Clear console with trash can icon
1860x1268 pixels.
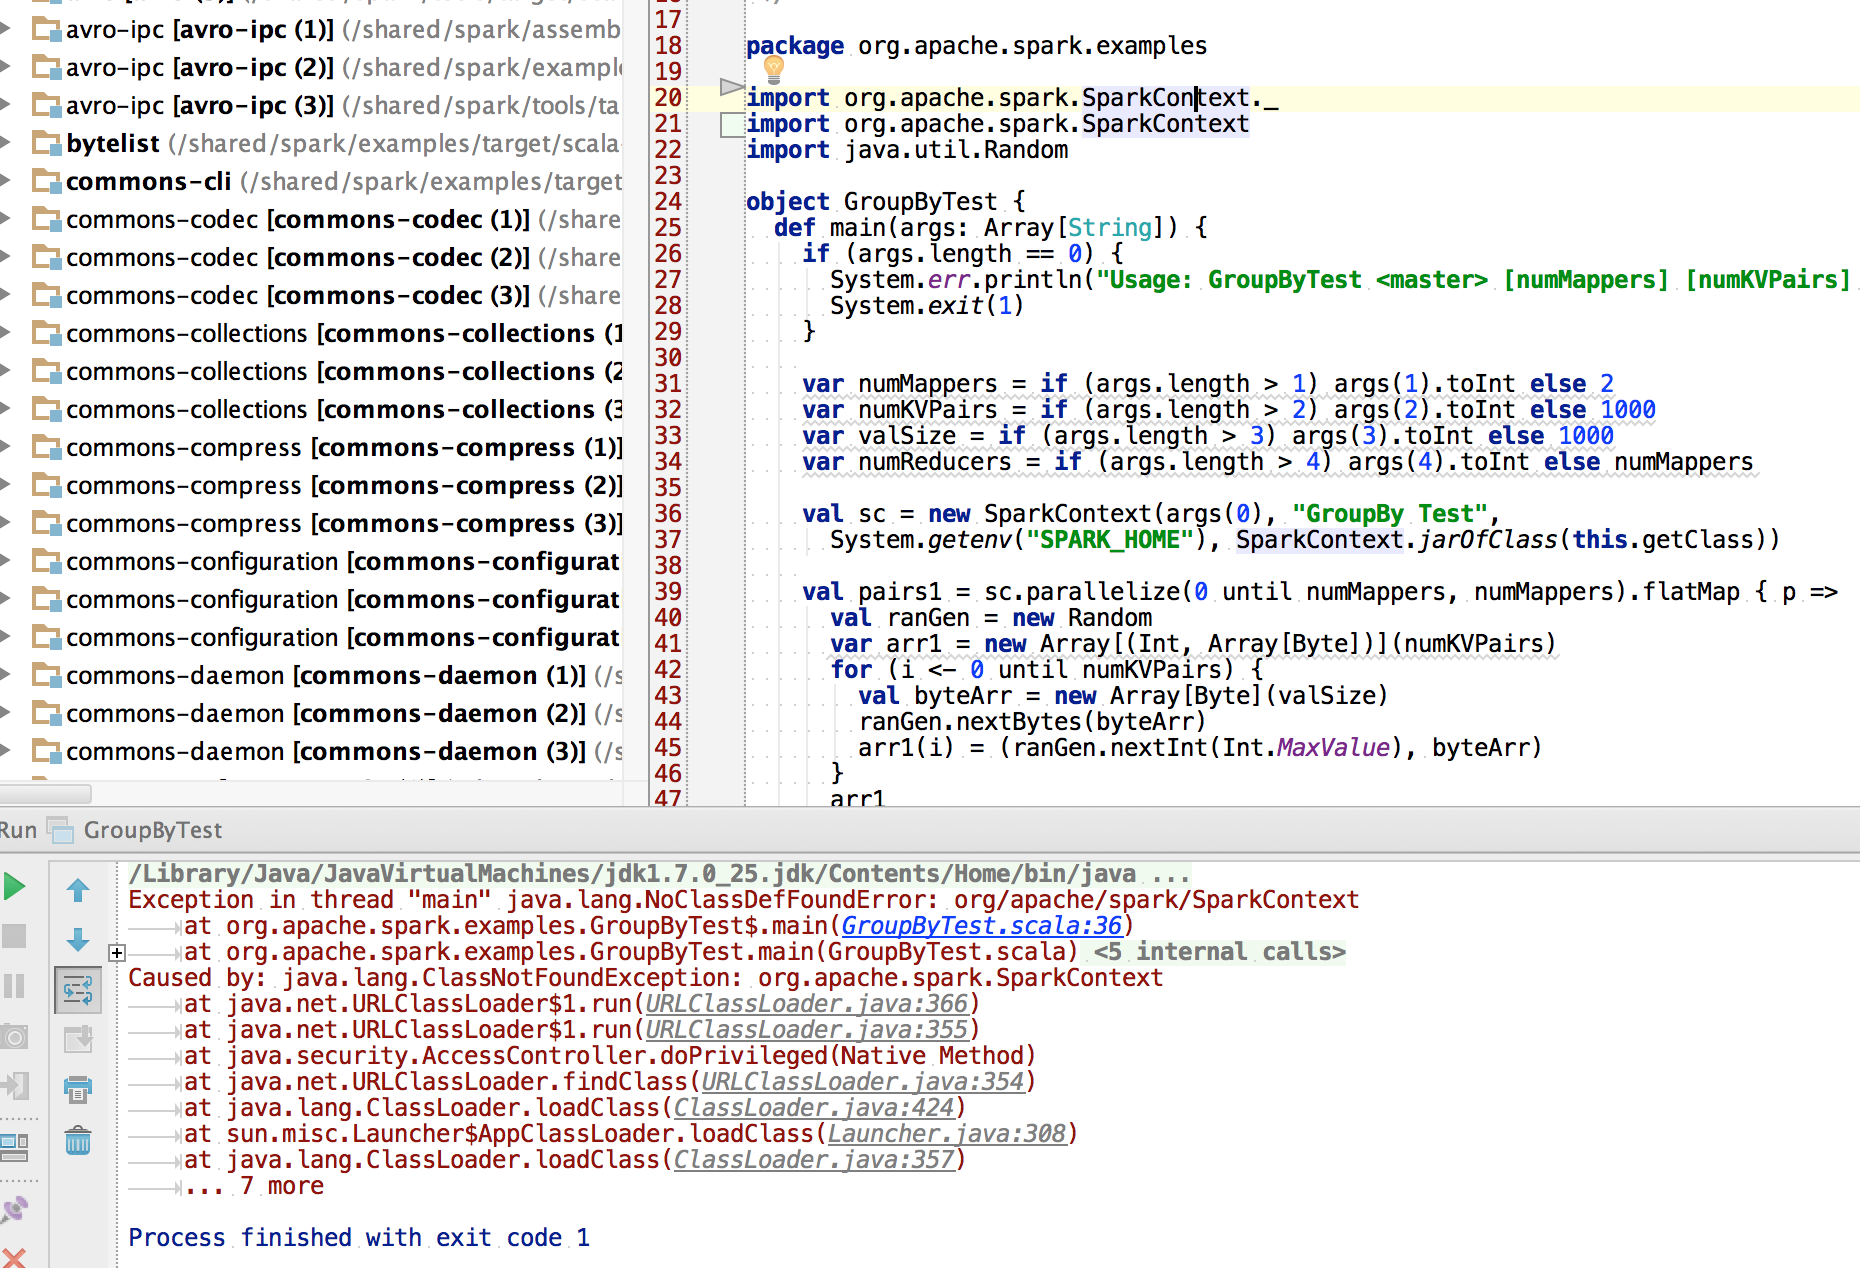coord(78,1140)
